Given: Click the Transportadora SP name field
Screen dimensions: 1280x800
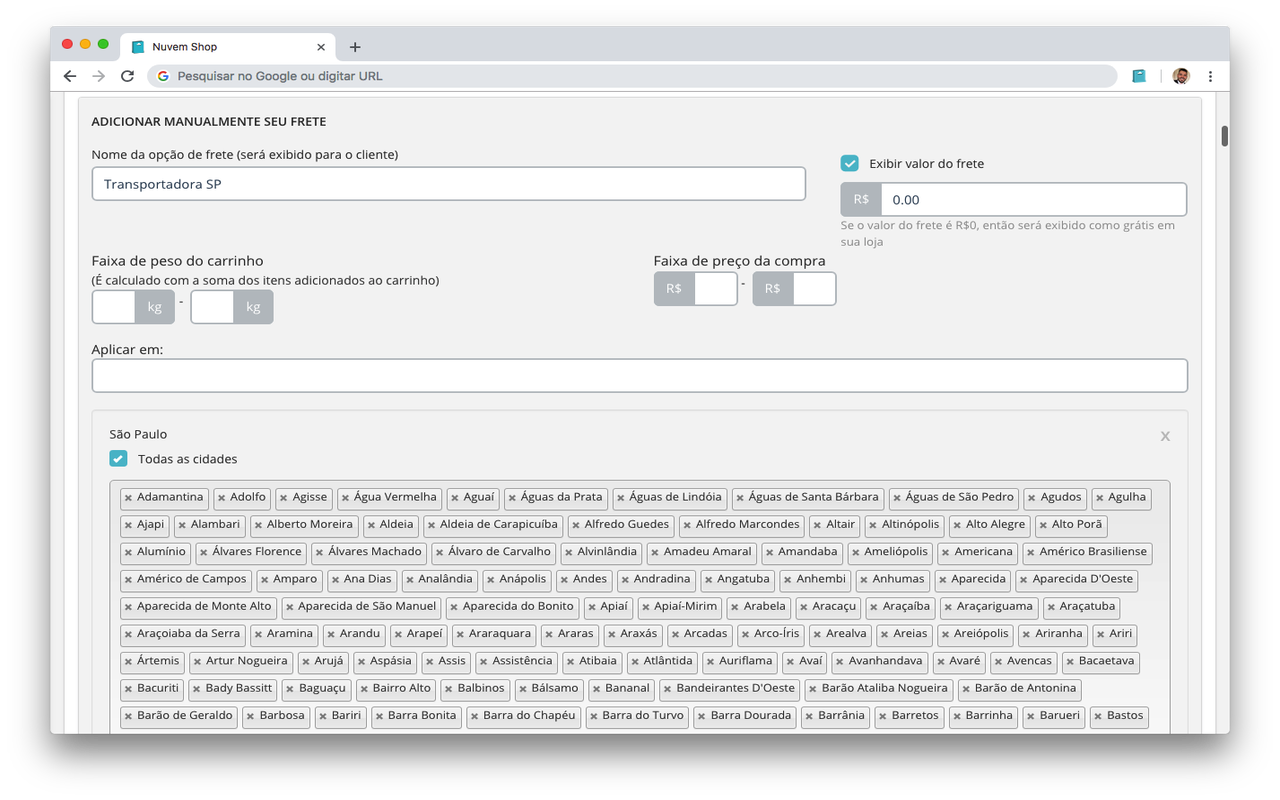Looking at the screenshot, I should click(447, 183).
